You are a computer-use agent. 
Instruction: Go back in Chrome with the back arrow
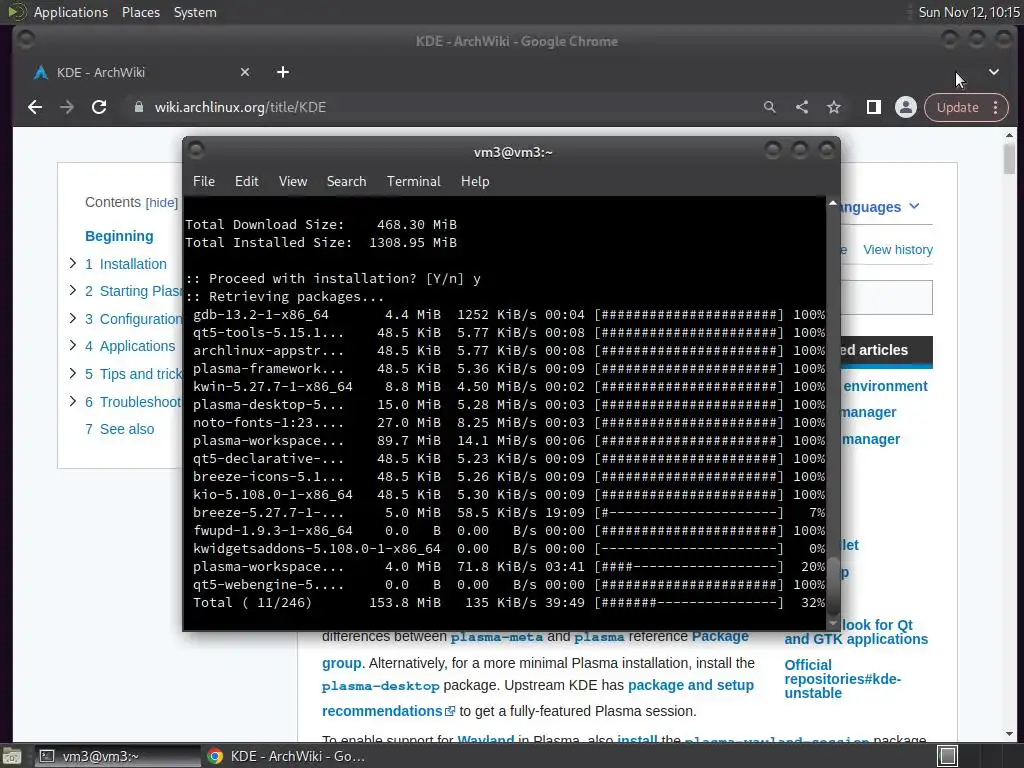click(x=35, y=107)
